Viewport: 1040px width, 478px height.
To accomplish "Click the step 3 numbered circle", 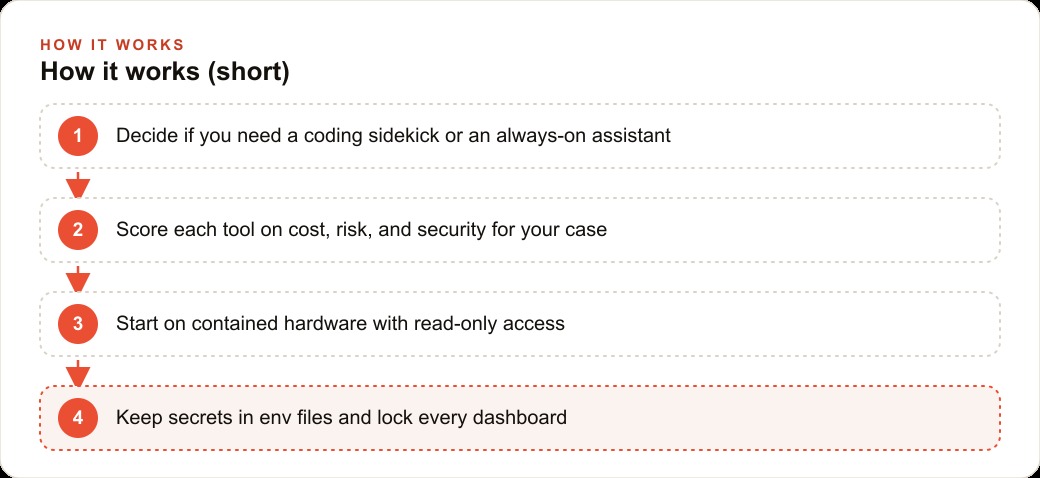I will [78, 324].
